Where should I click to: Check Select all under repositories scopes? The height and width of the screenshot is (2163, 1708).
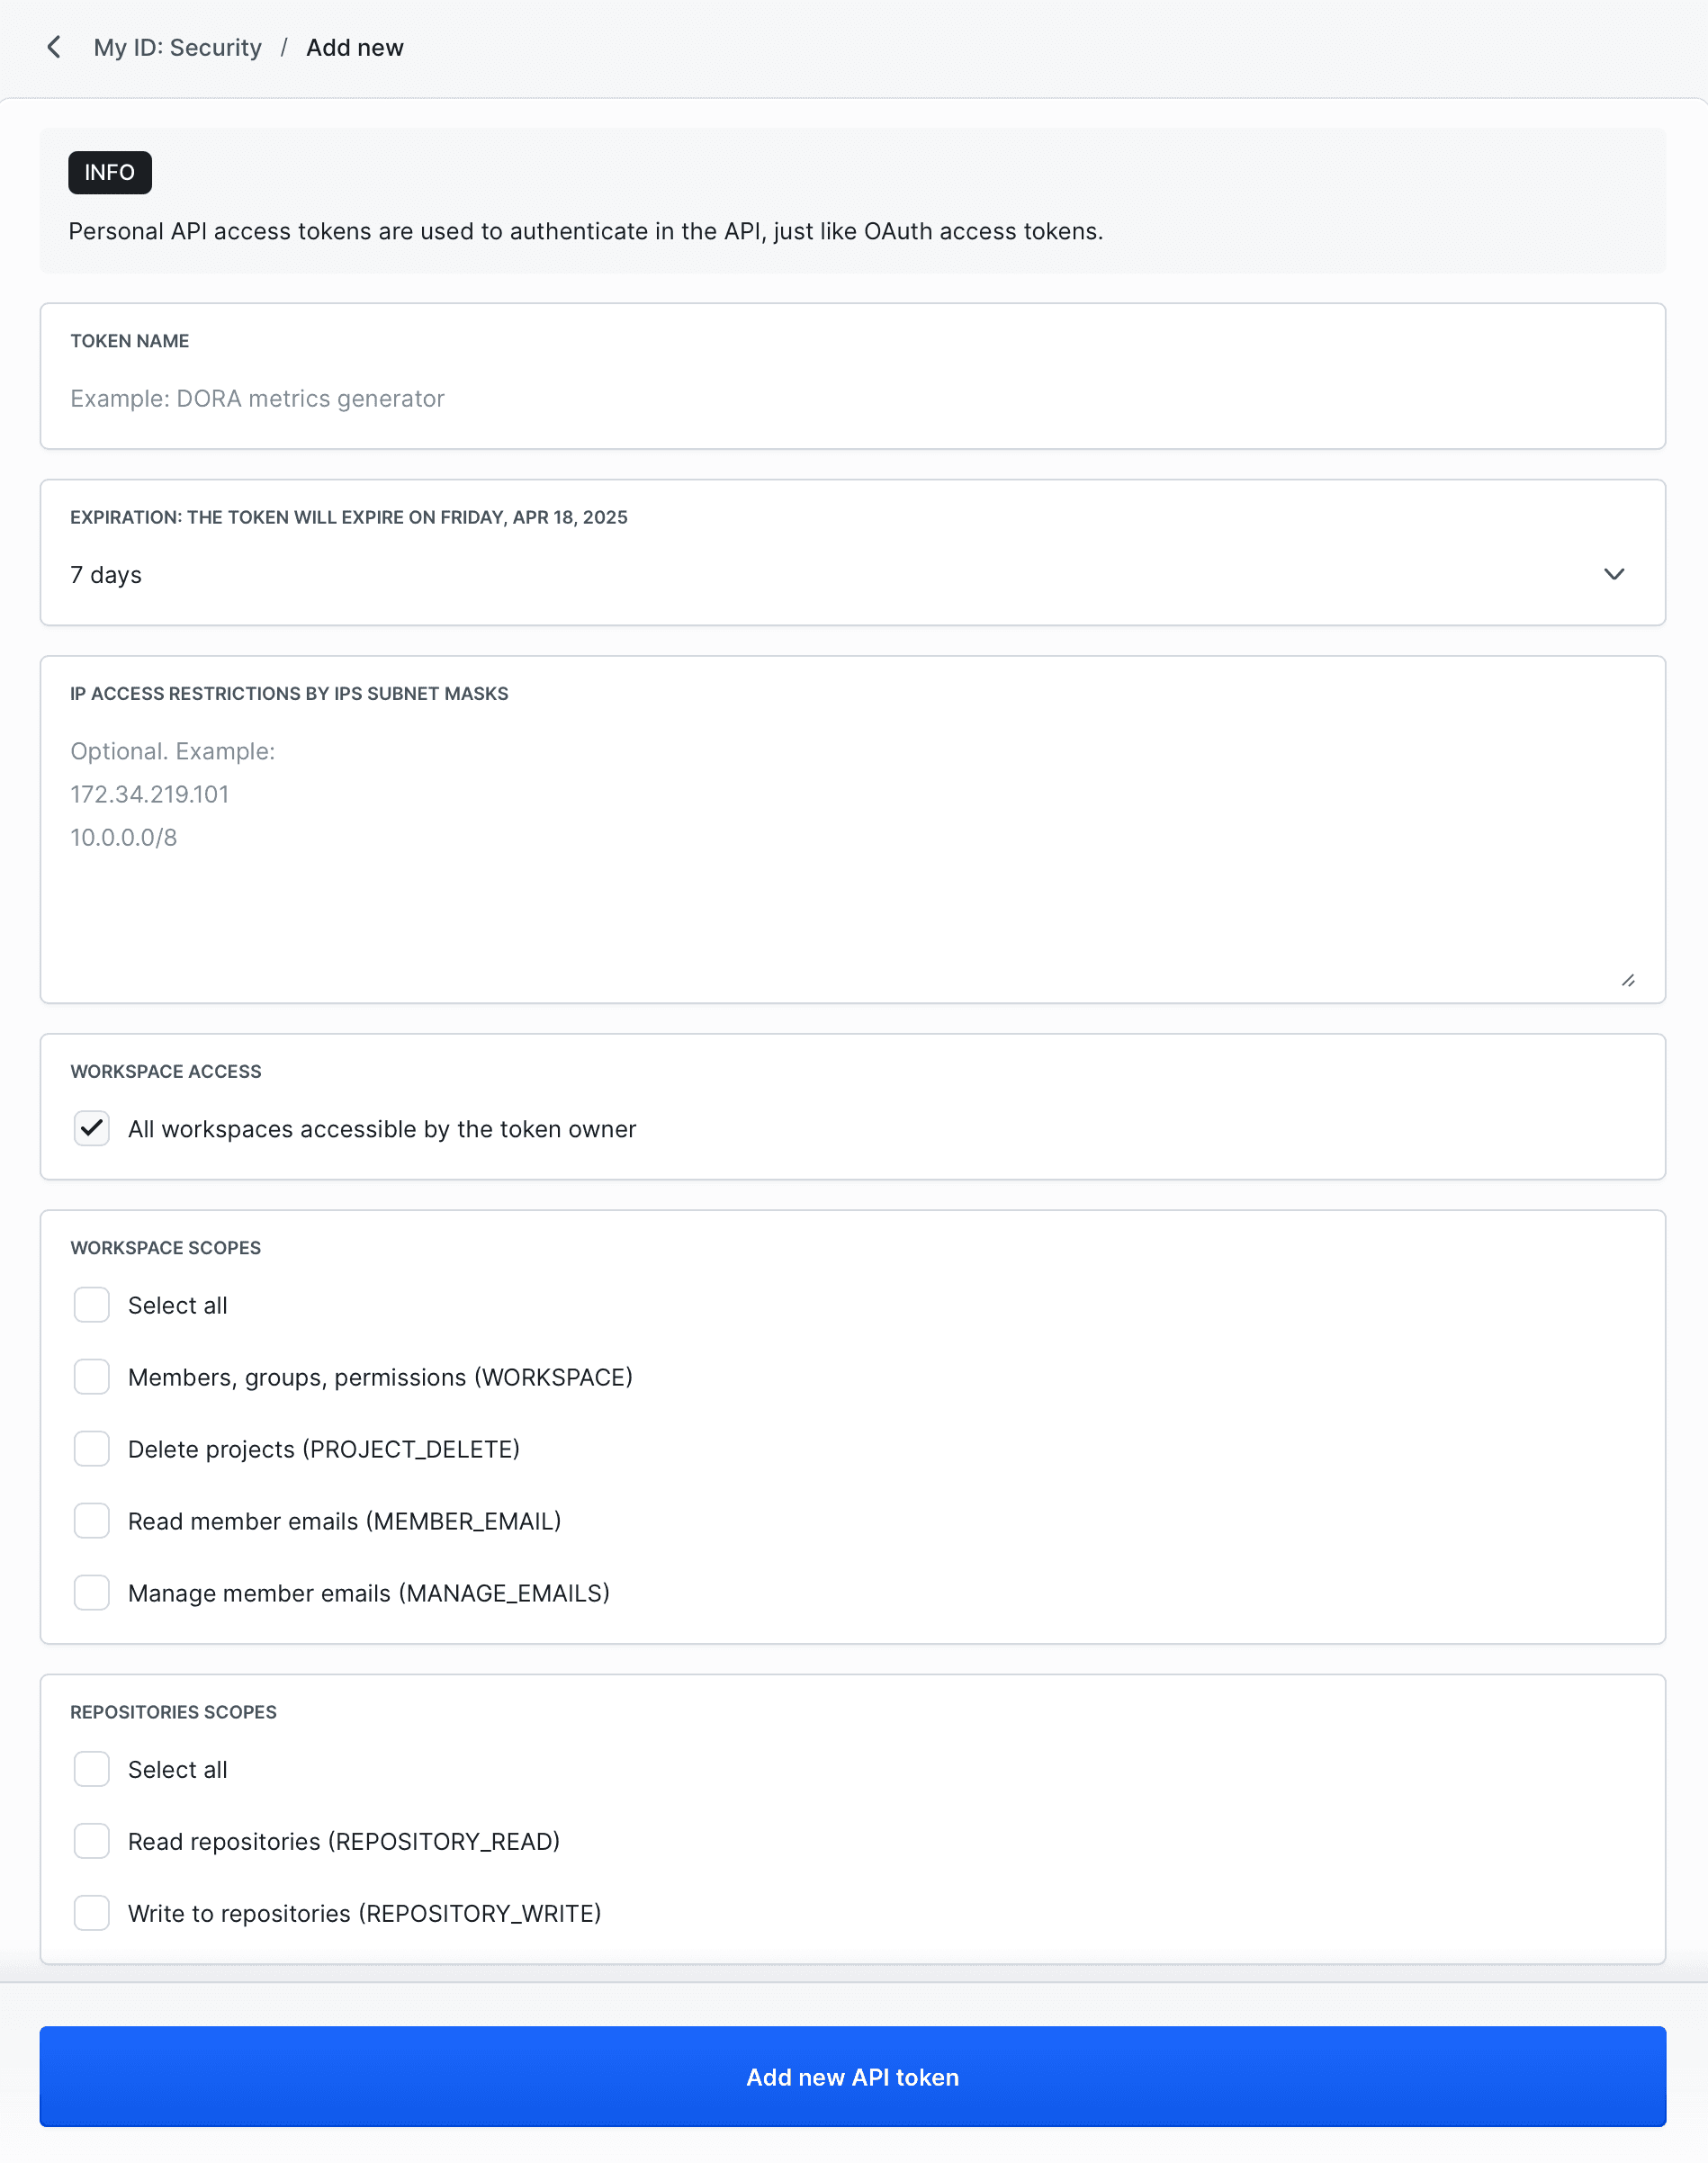[x=91, y=1769]
